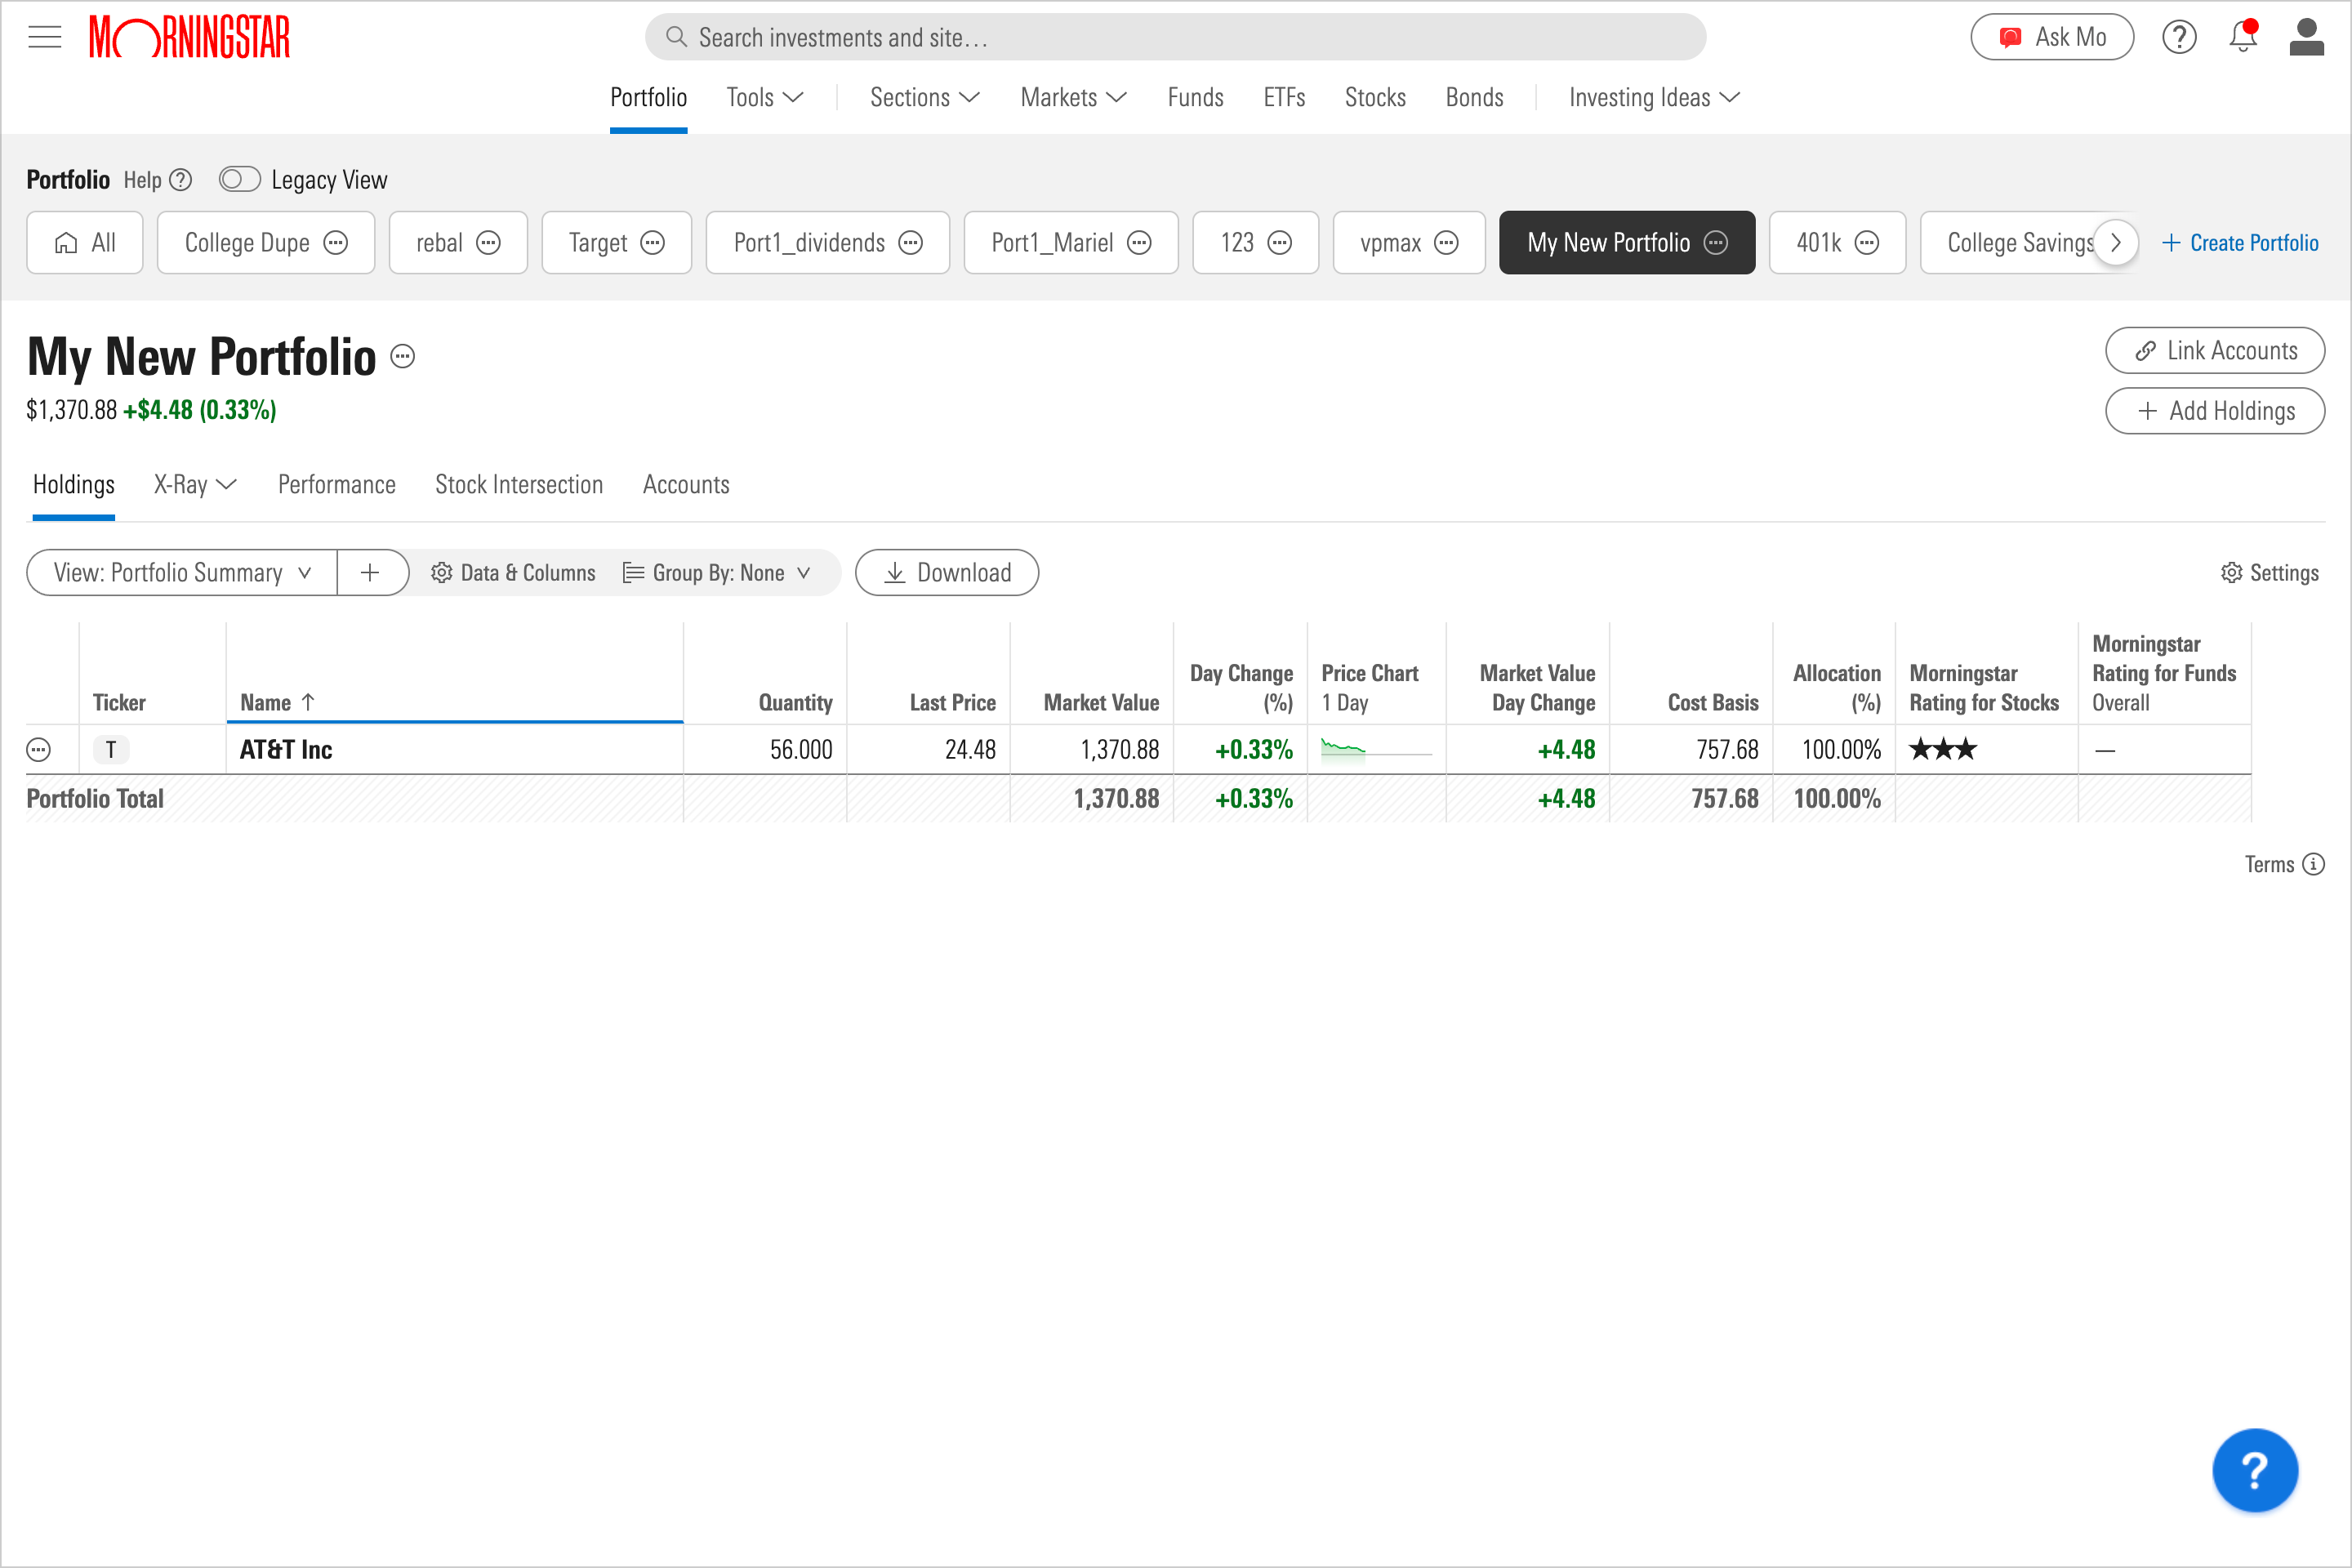The height and width of the screenshot is (1568, 2352).
Task: Go to the Funds nav item
Action: coord(1195,98)
